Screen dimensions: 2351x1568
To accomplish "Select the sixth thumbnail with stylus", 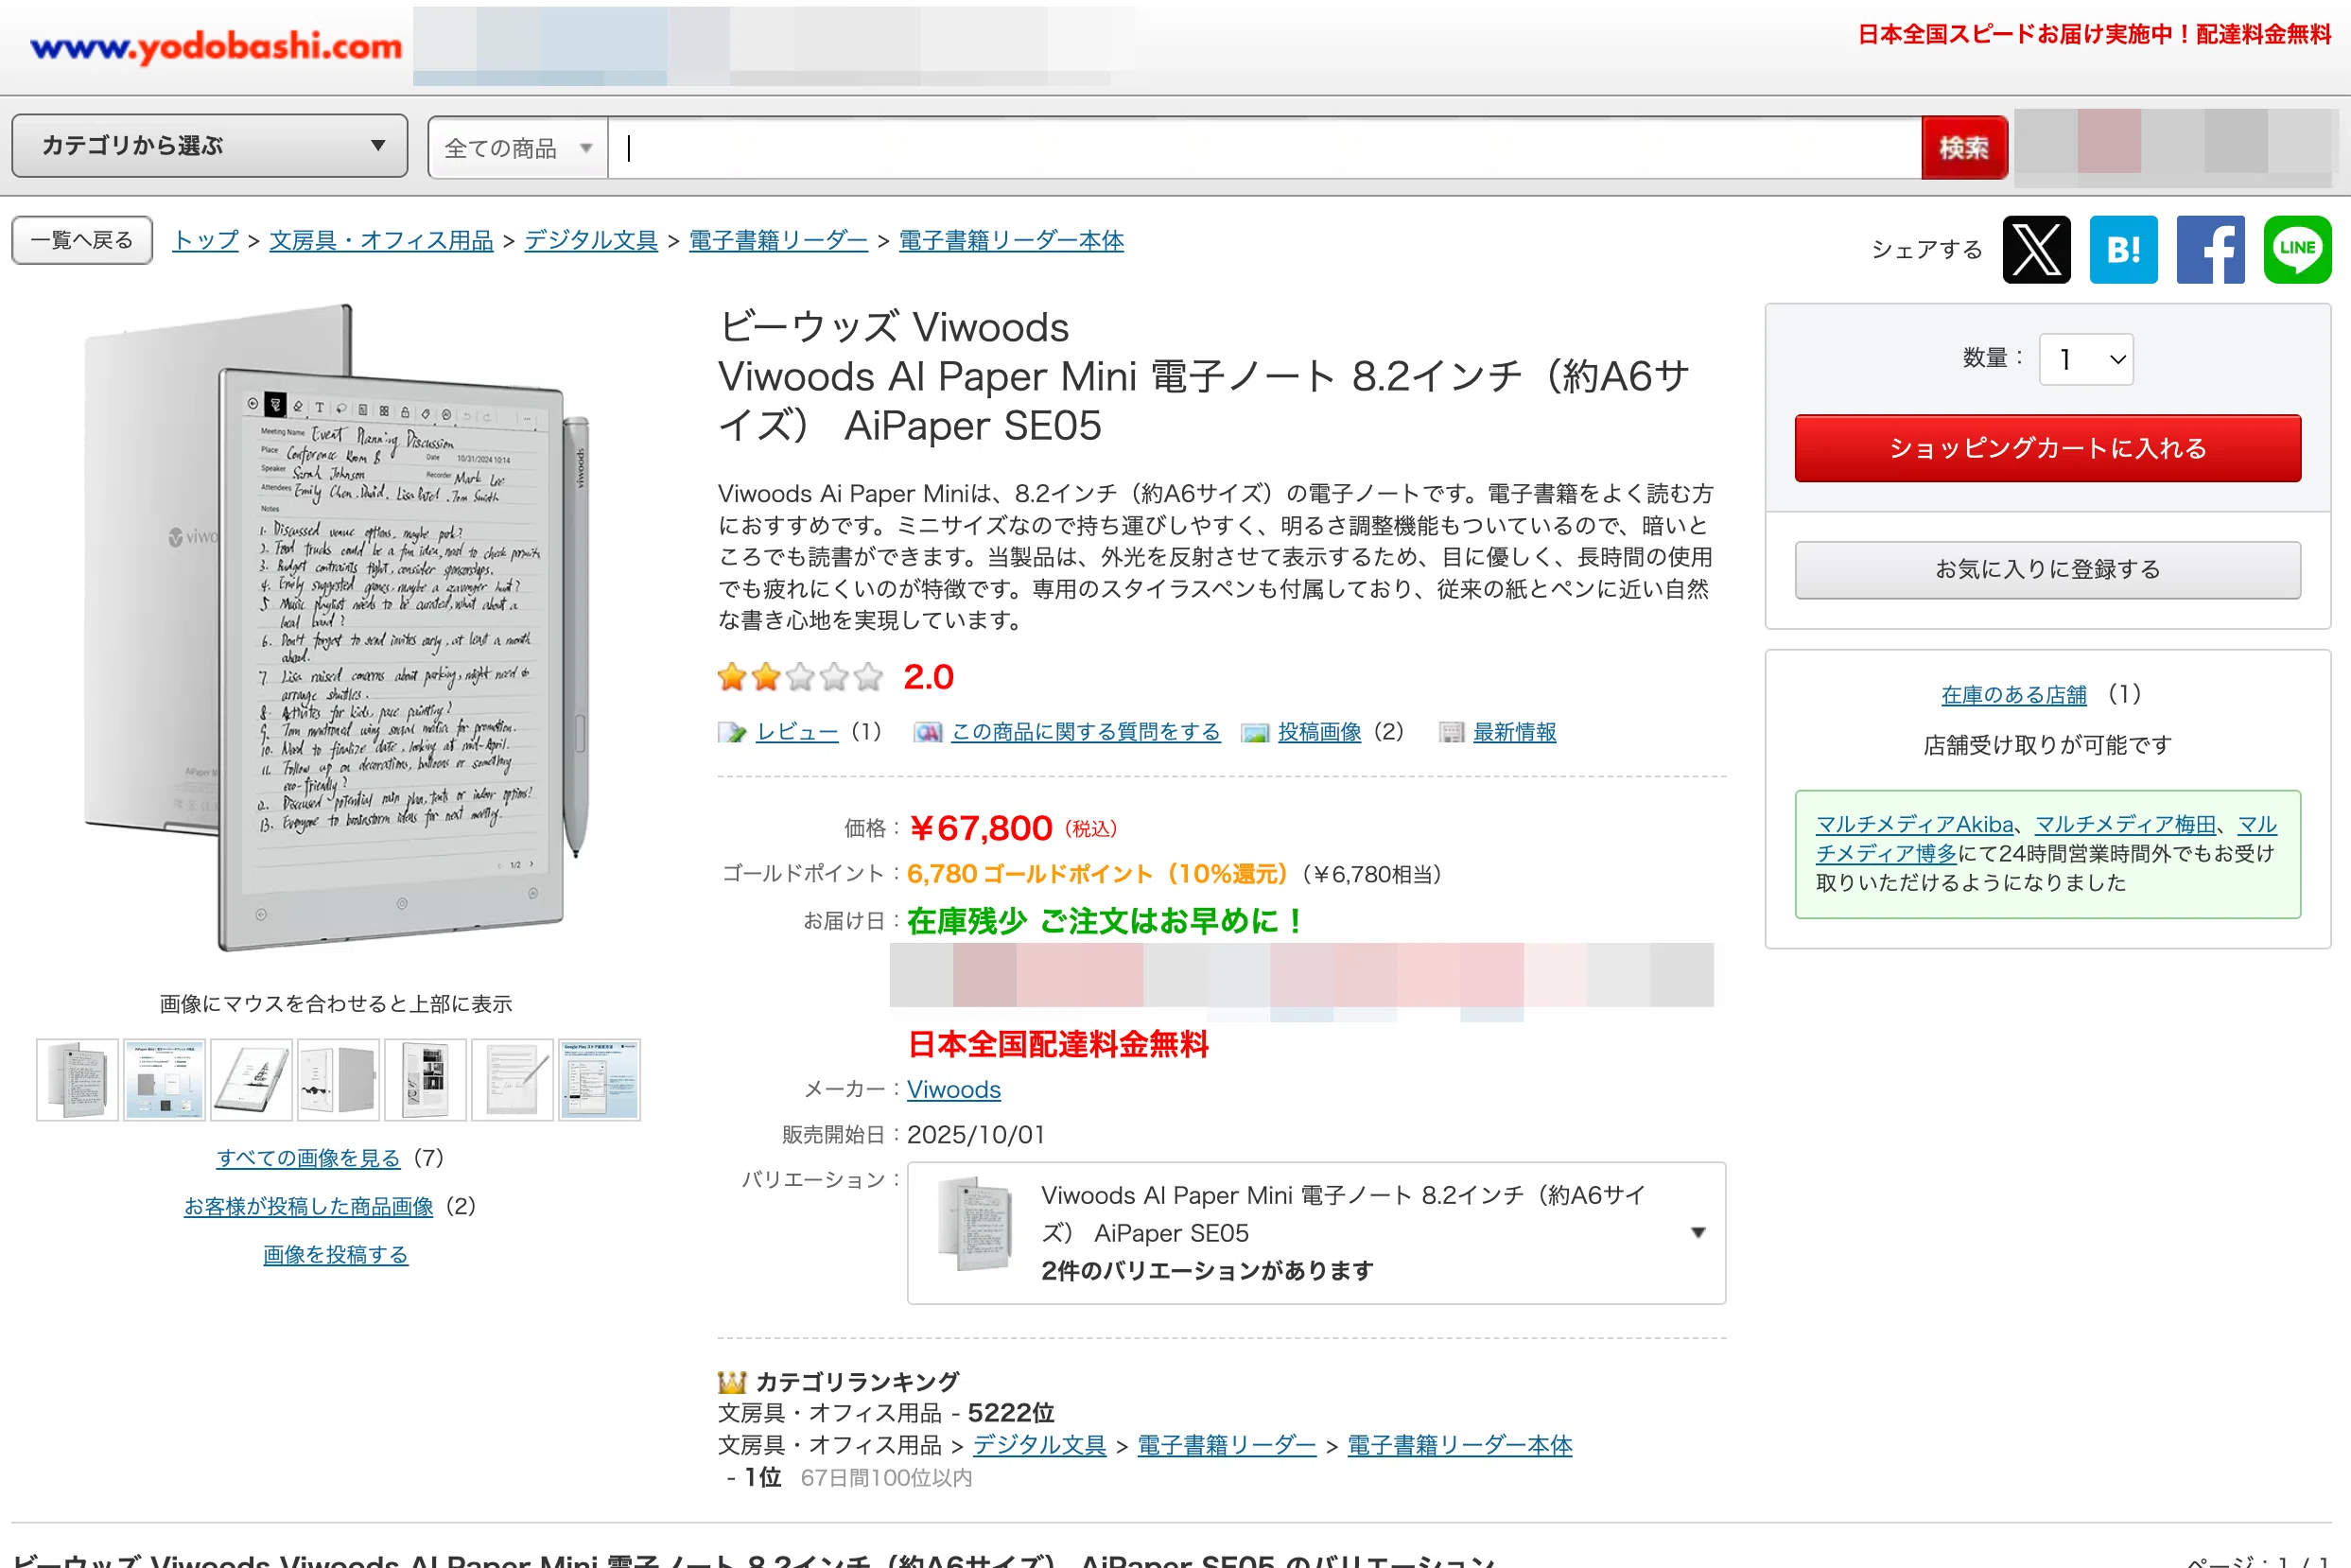I will click(513, 1080).
